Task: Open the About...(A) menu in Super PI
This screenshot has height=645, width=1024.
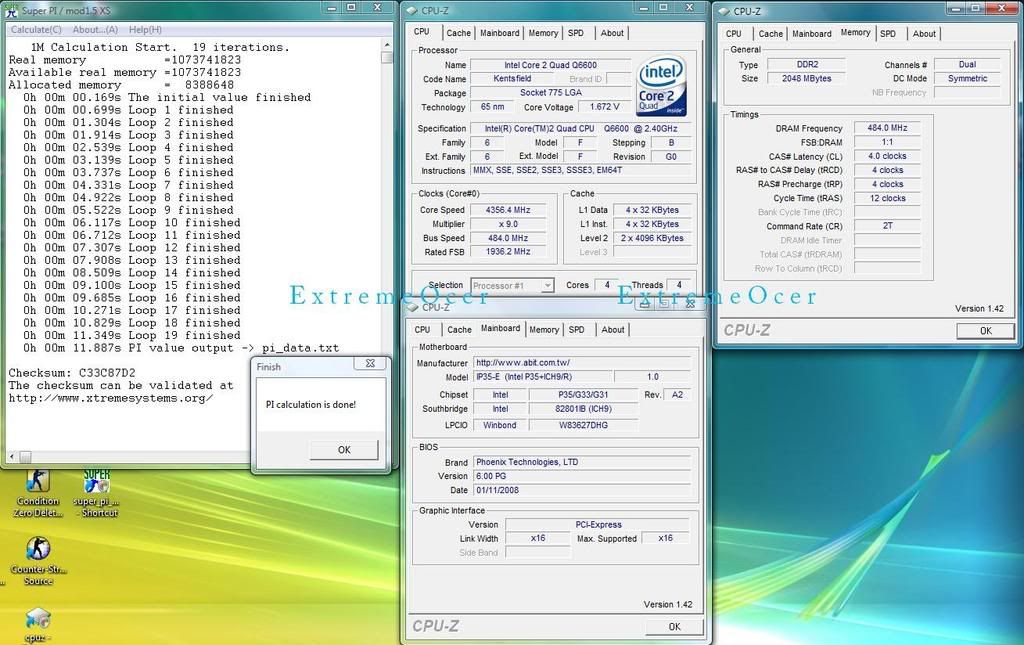Action: tap(95, 30)
